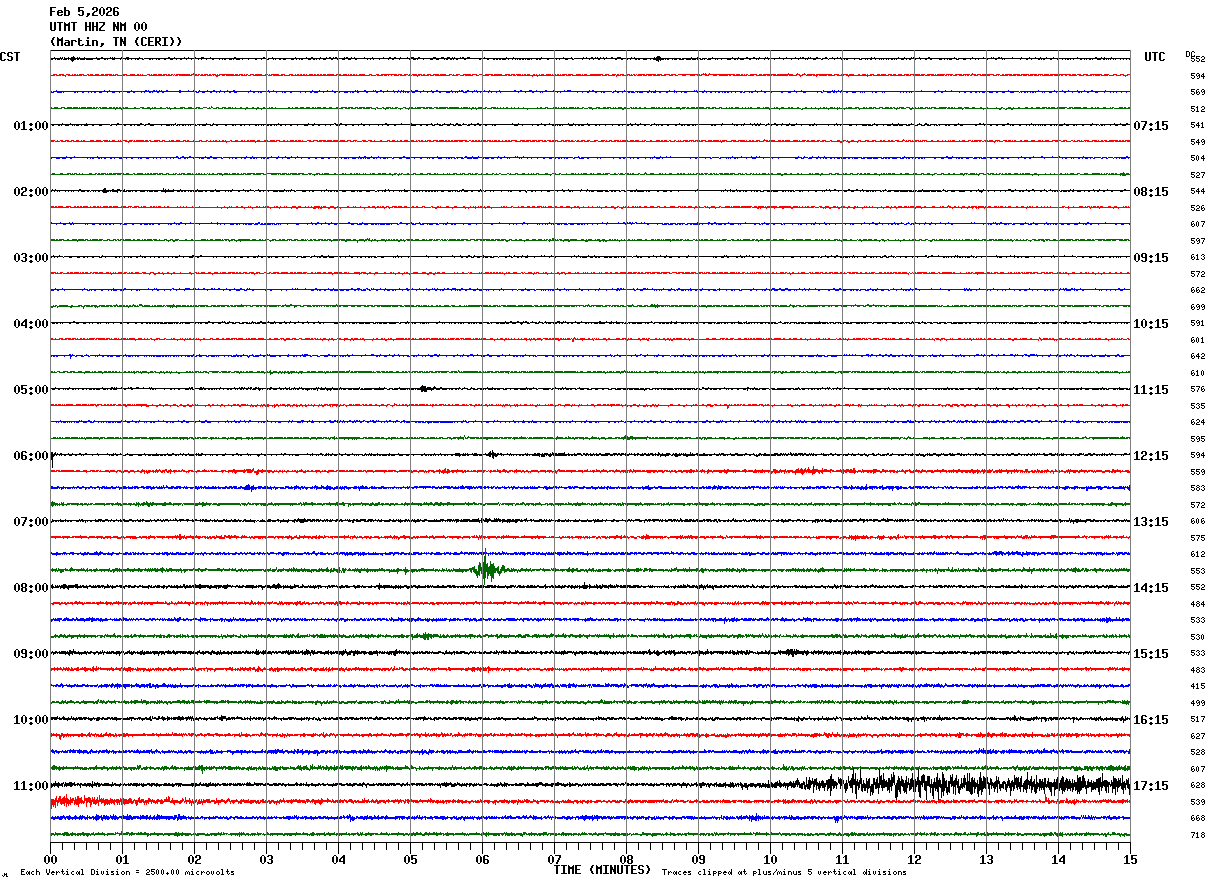Click the '00' minute tick label
1210x886 pixels.
pyautogui.click(x=50, y=859)
